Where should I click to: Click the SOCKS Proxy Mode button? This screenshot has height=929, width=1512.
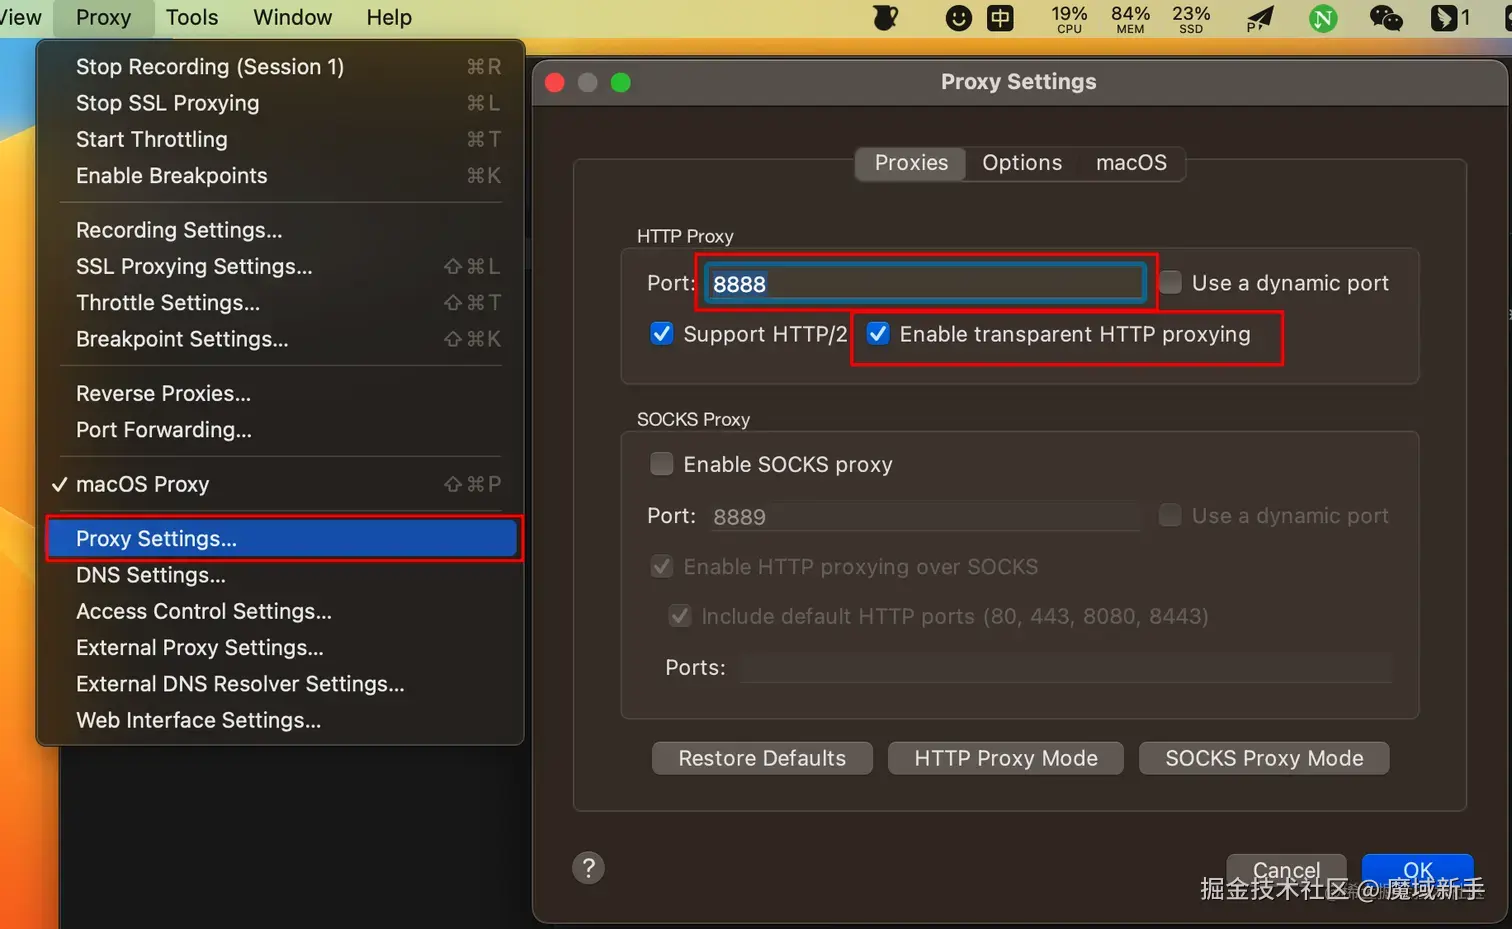[x=1264, y=758]
